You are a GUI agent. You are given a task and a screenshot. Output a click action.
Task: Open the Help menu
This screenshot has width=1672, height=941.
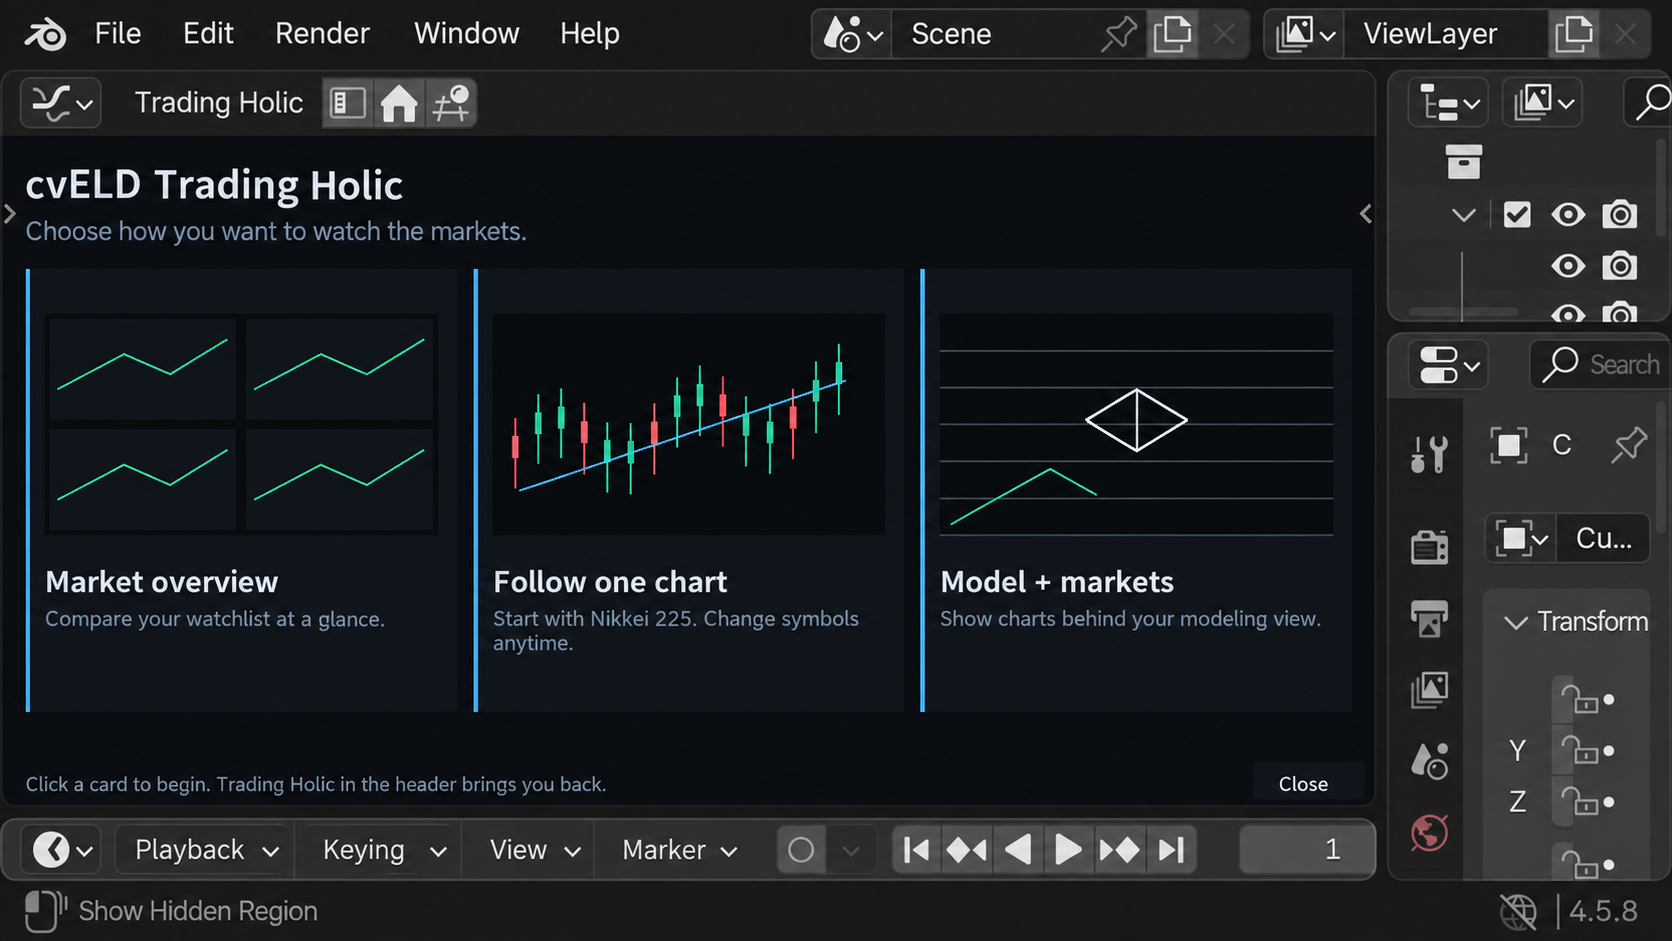pos(589,34)
